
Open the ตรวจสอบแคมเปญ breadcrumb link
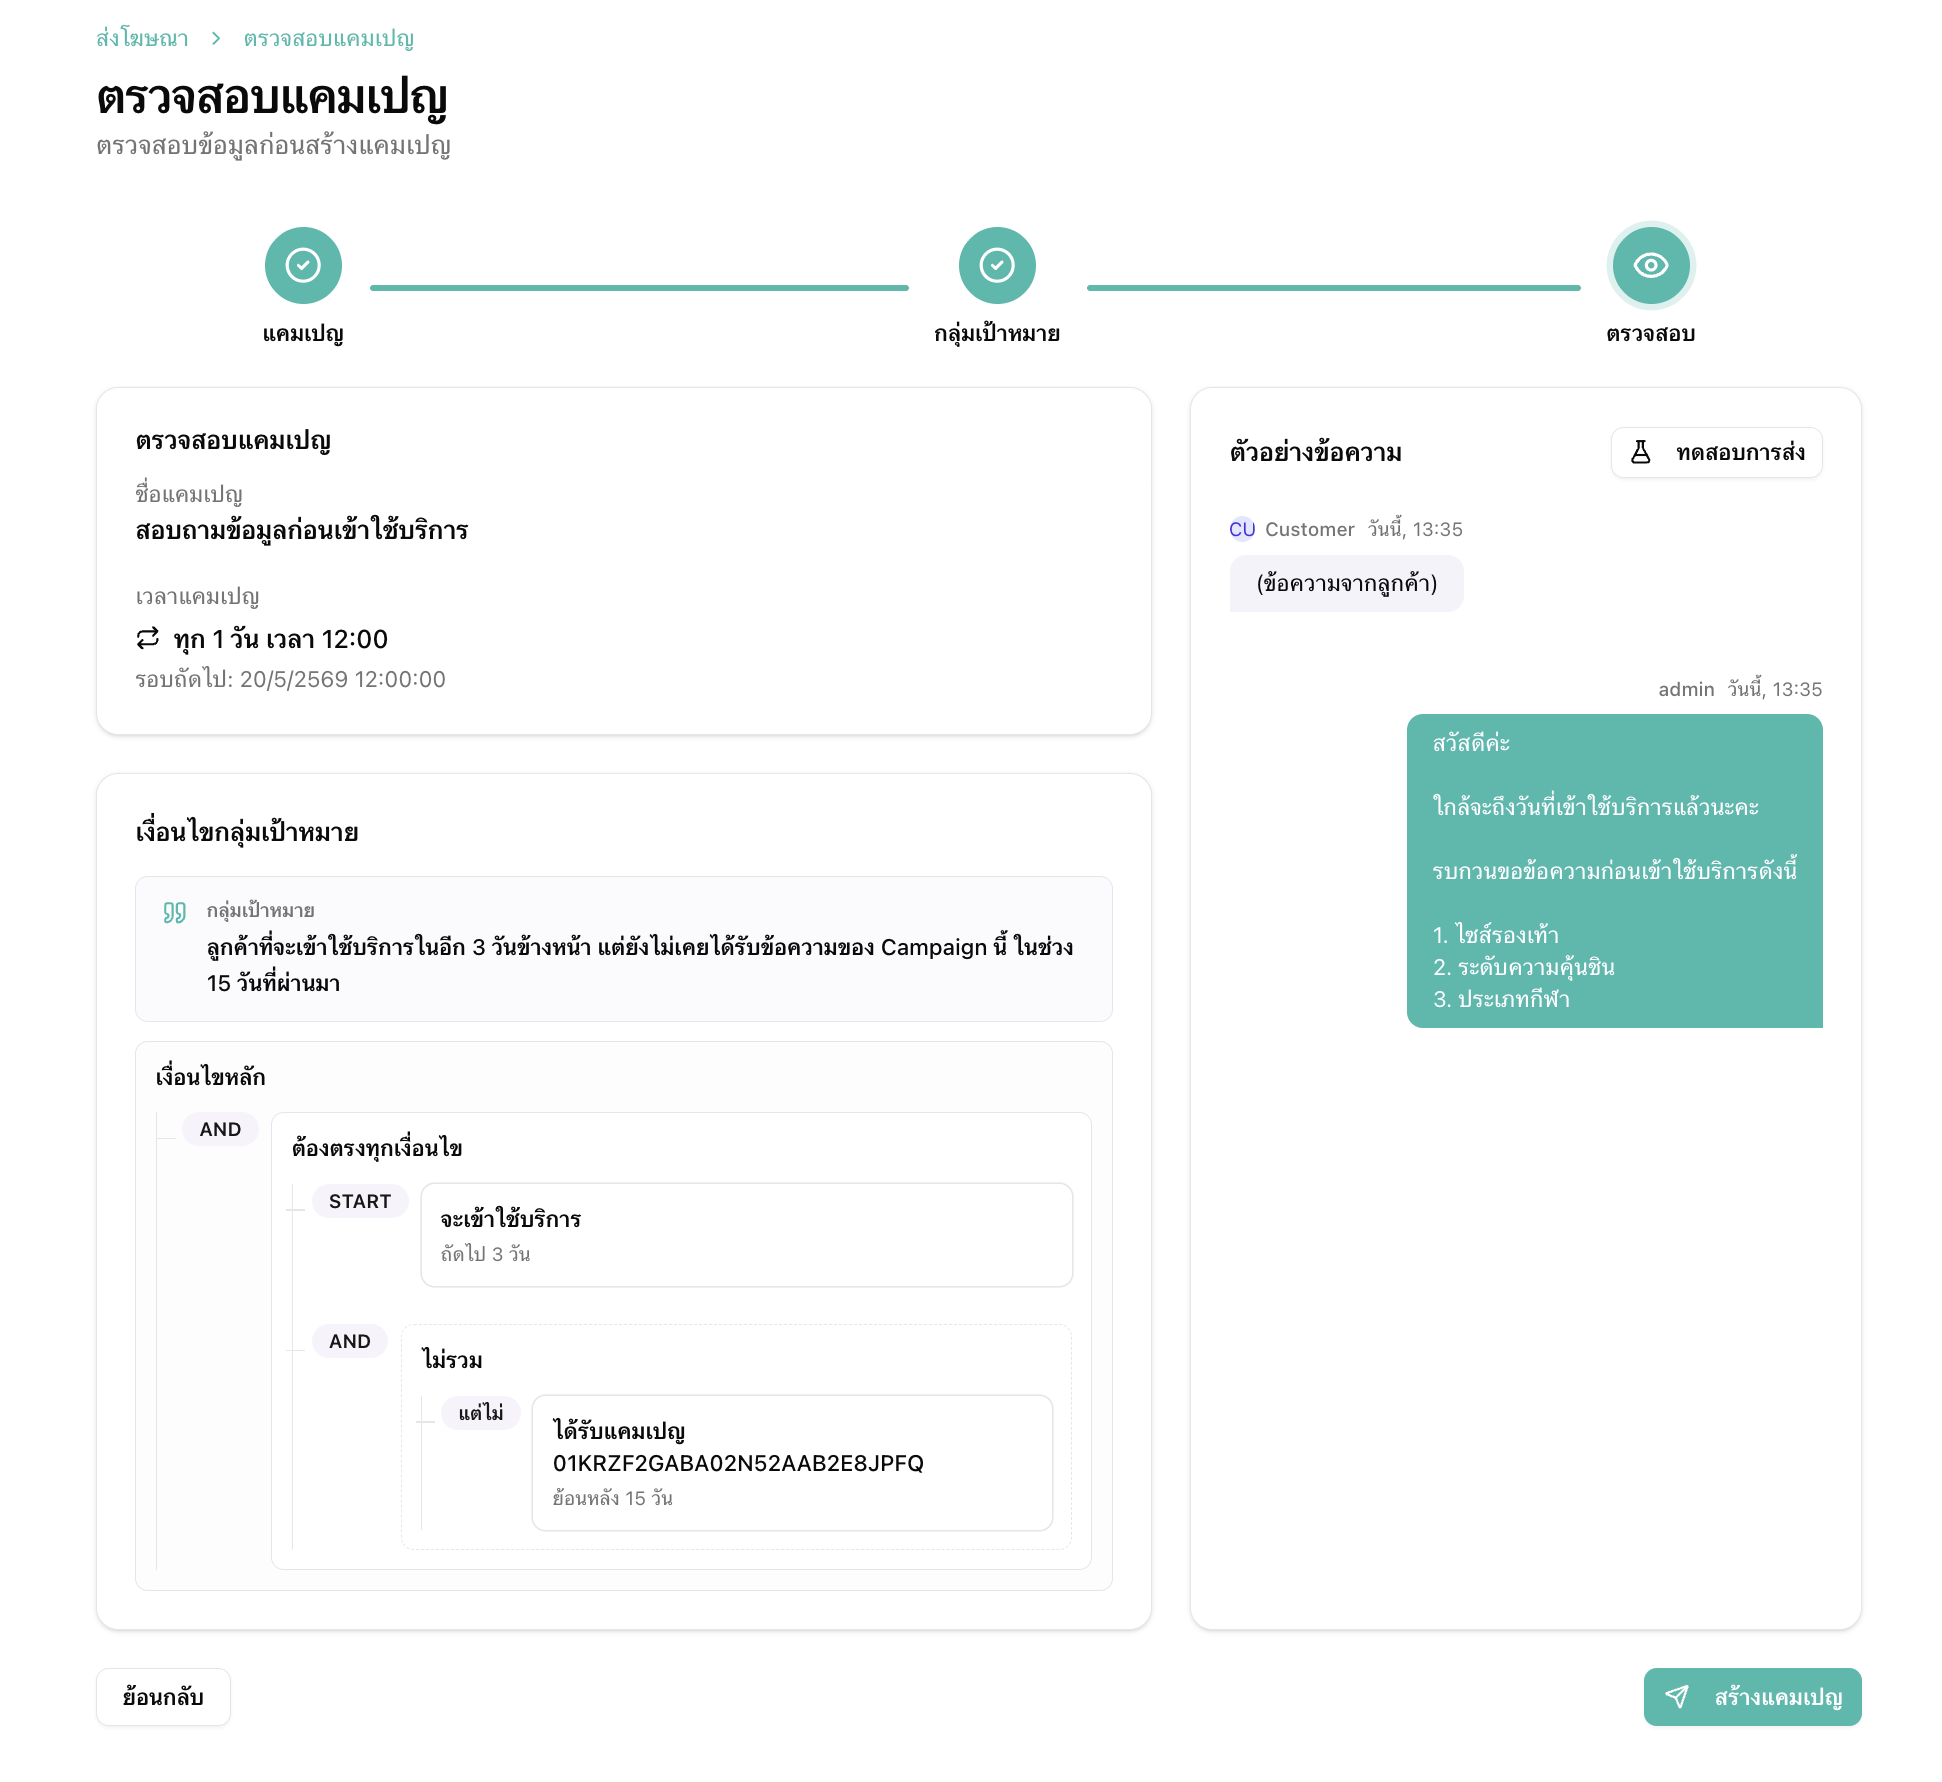pyautogui.click(x=329, y=38)
